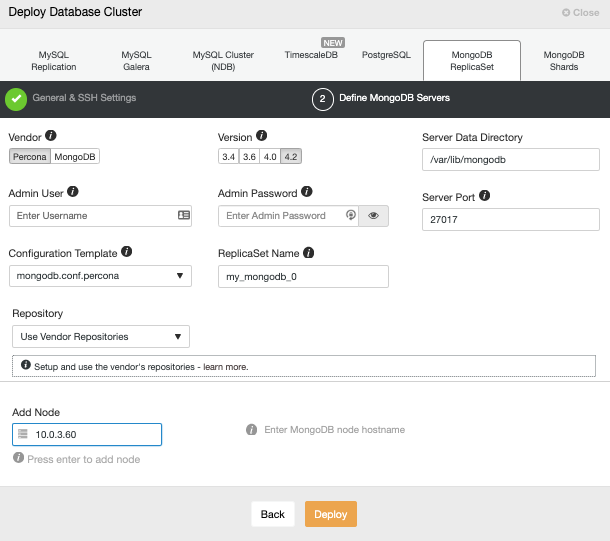Switch to PostgreSQL tab

click(386, 55)
